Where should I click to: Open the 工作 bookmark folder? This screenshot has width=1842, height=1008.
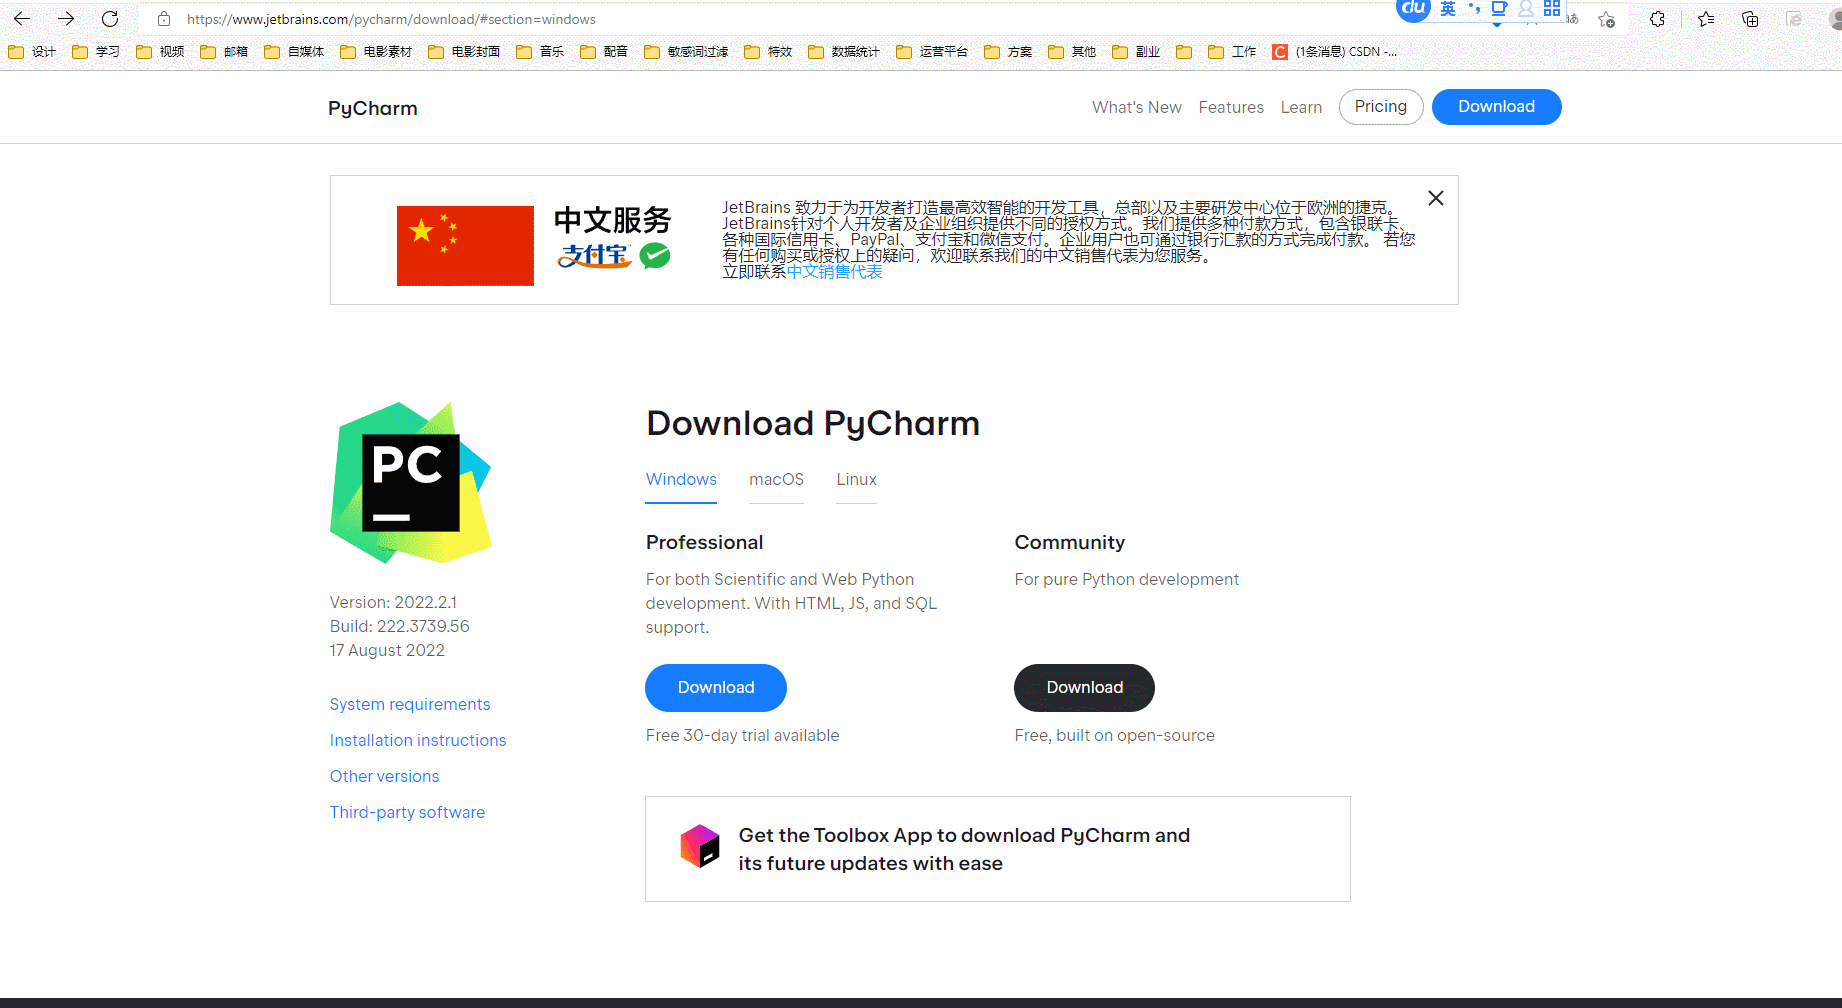click(1232, 52)
